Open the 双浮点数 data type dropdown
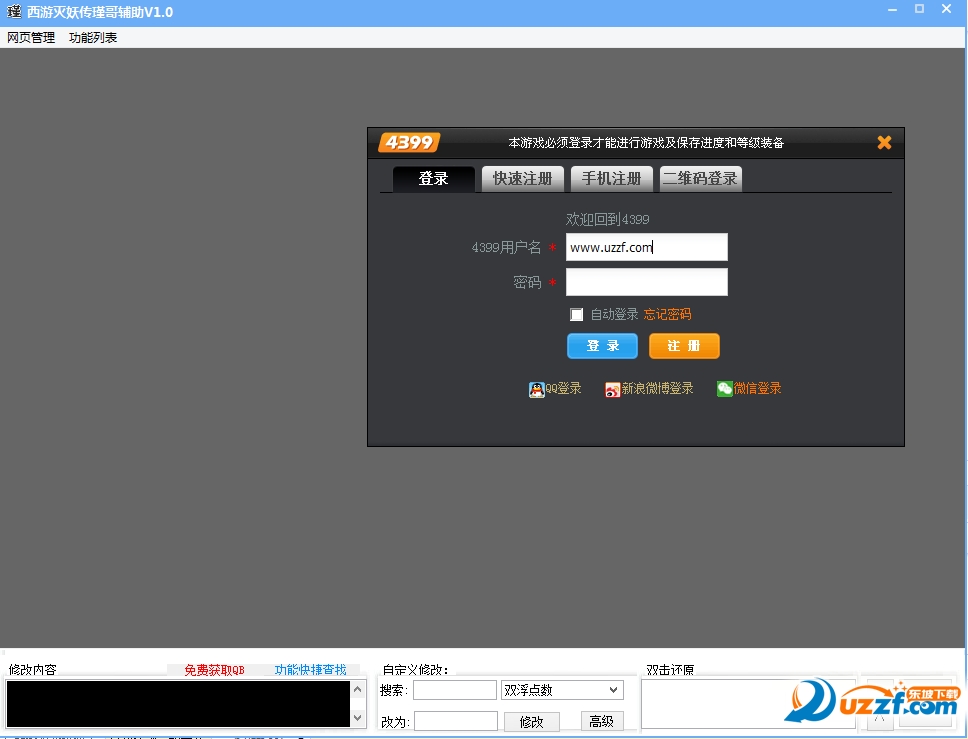This screenshot has height=739, width=968. click(x=562, y=690)
